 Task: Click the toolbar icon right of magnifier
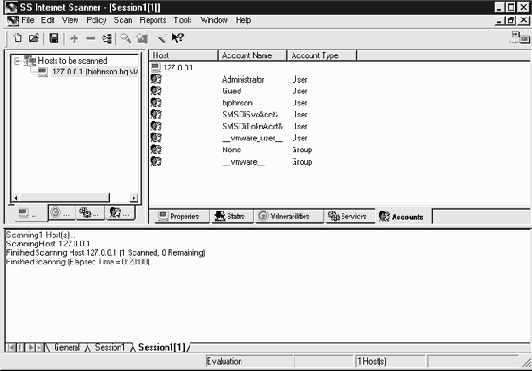pyautogui.click(x=142, y=39)
